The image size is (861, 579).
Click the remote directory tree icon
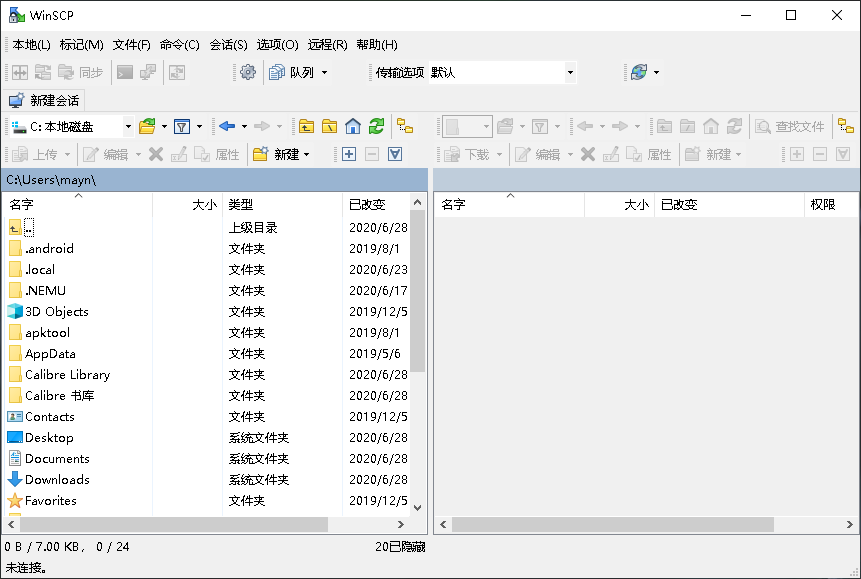pos(846,126)
